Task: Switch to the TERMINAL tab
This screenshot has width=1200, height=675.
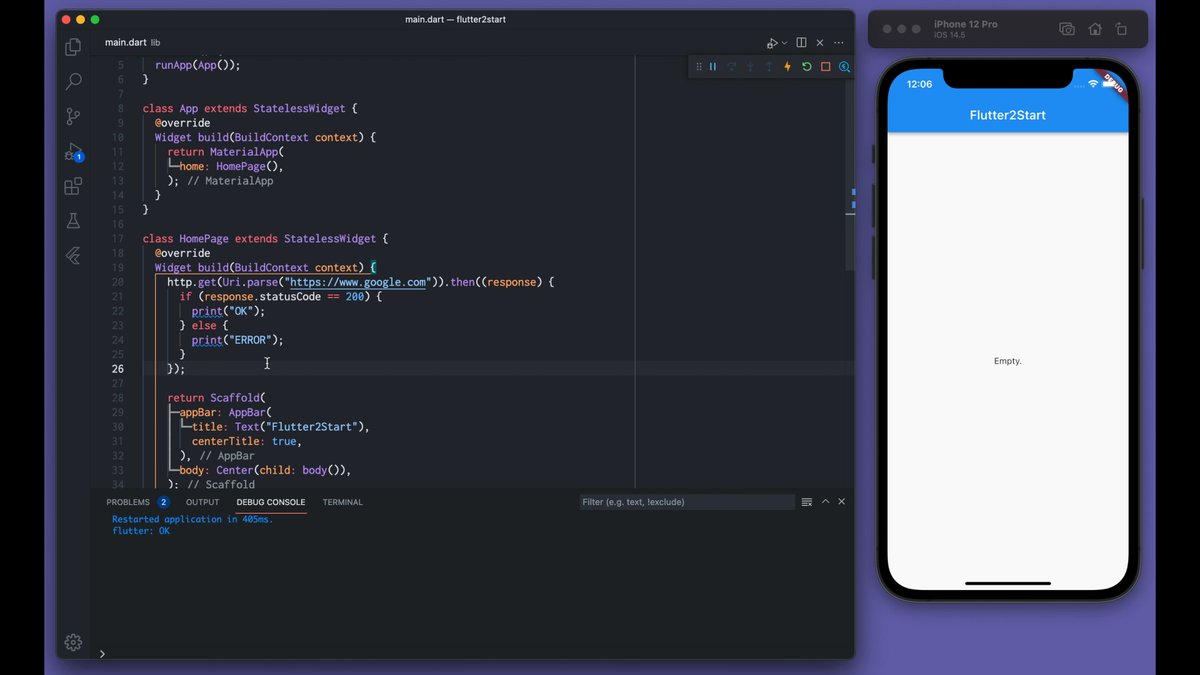Action: point(342,502)
